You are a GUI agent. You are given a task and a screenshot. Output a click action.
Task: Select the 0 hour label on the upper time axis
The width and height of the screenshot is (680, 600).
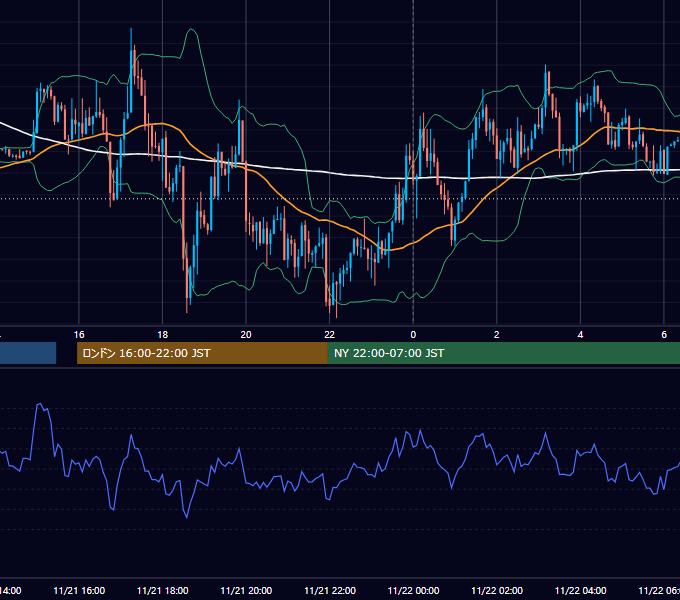413,335
